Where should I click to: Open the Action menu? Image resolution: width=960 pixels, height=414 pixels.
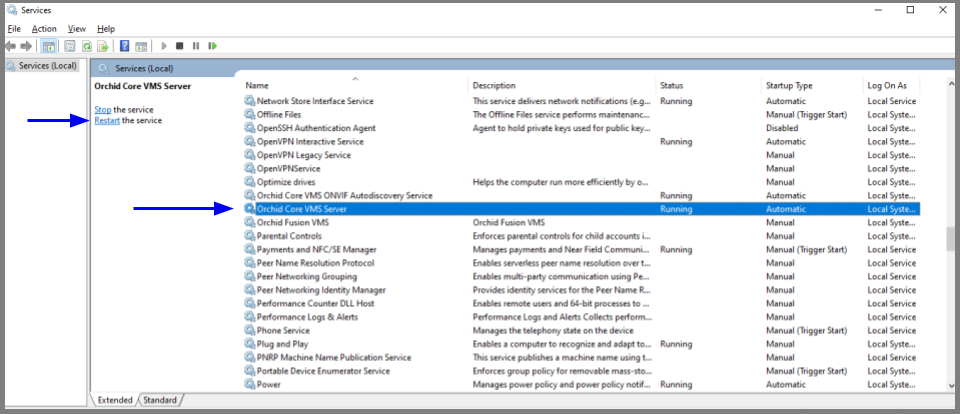[44, 29]
